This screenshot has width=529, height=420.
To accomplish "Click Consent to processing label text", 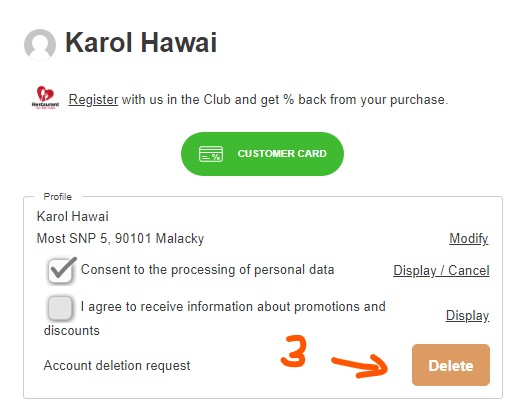I will click(x=207, y=270).
